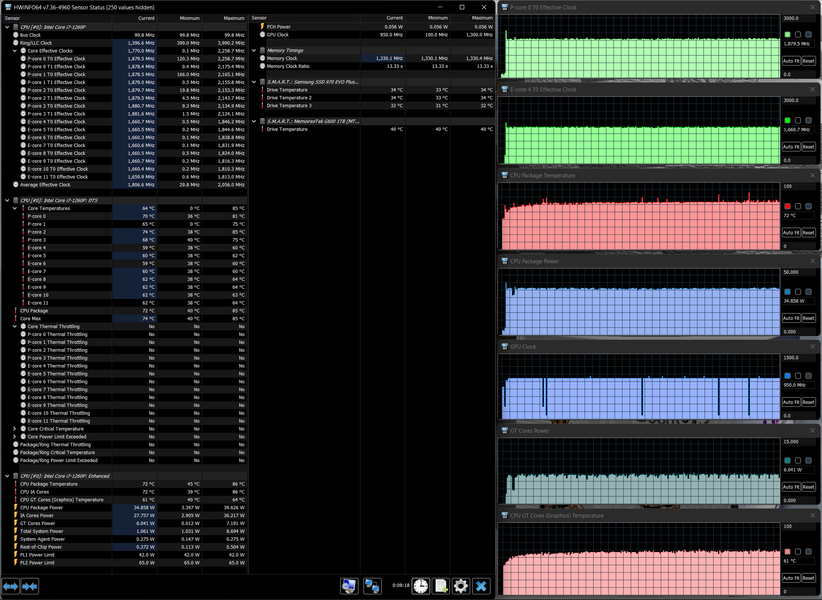Click the network remote sensors icon

372,585
